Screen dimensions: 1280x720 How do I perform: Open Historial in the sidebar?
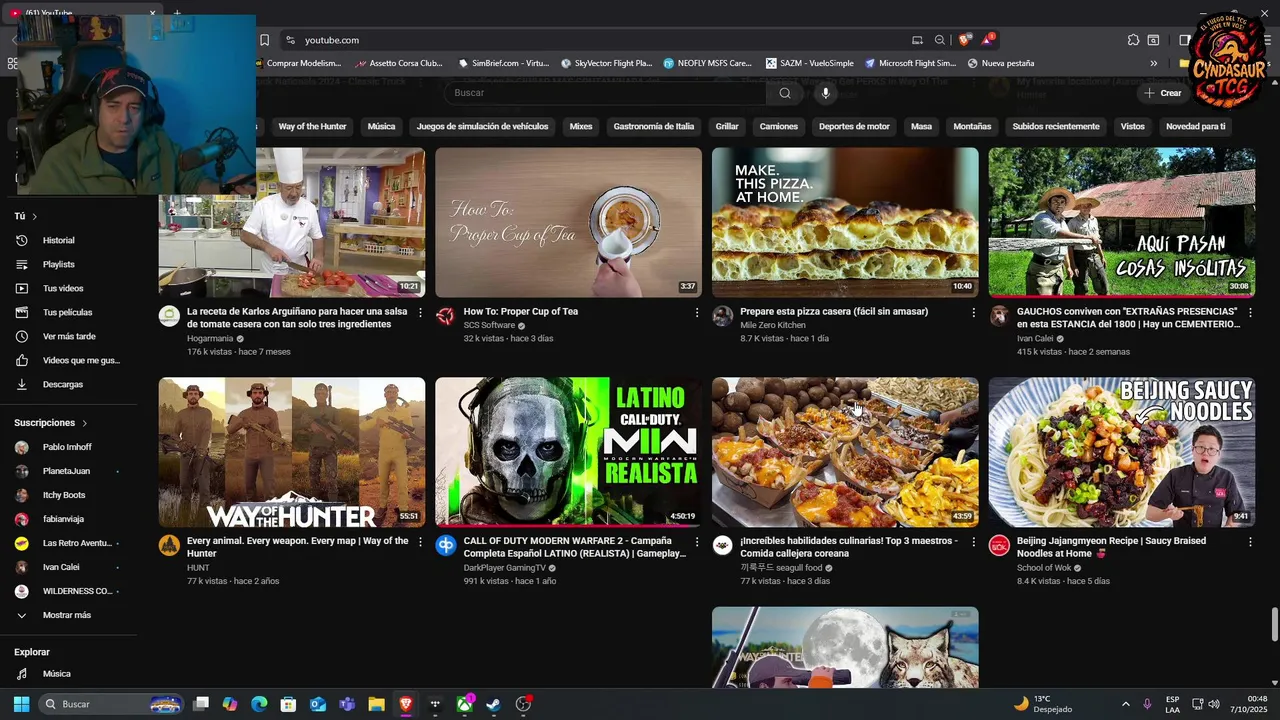click(x=59, y=241)
